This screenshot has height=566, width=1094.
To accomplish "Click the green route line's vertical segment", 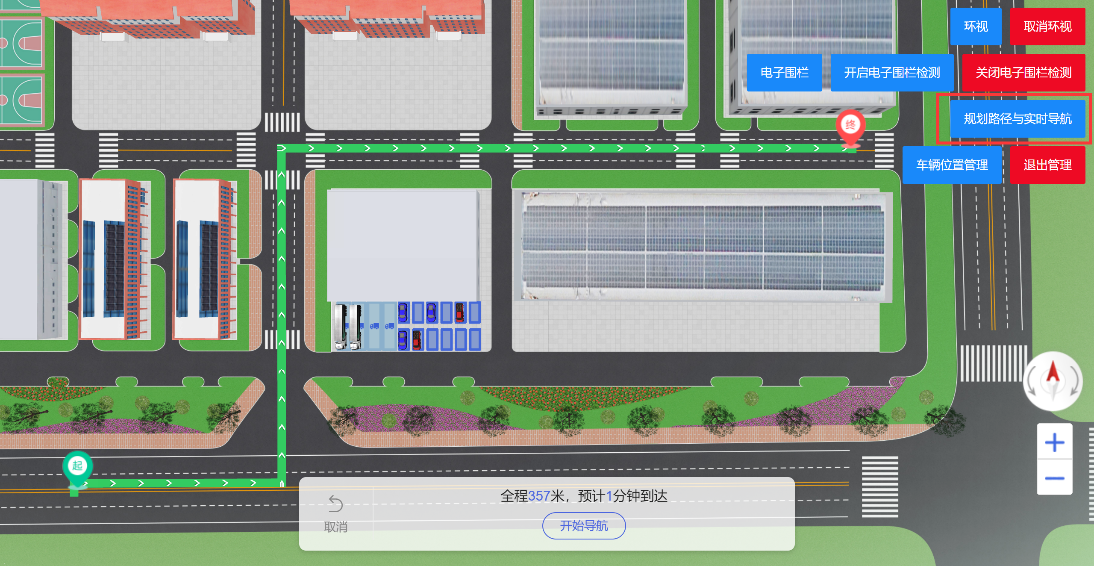I will tap(282, 314).
